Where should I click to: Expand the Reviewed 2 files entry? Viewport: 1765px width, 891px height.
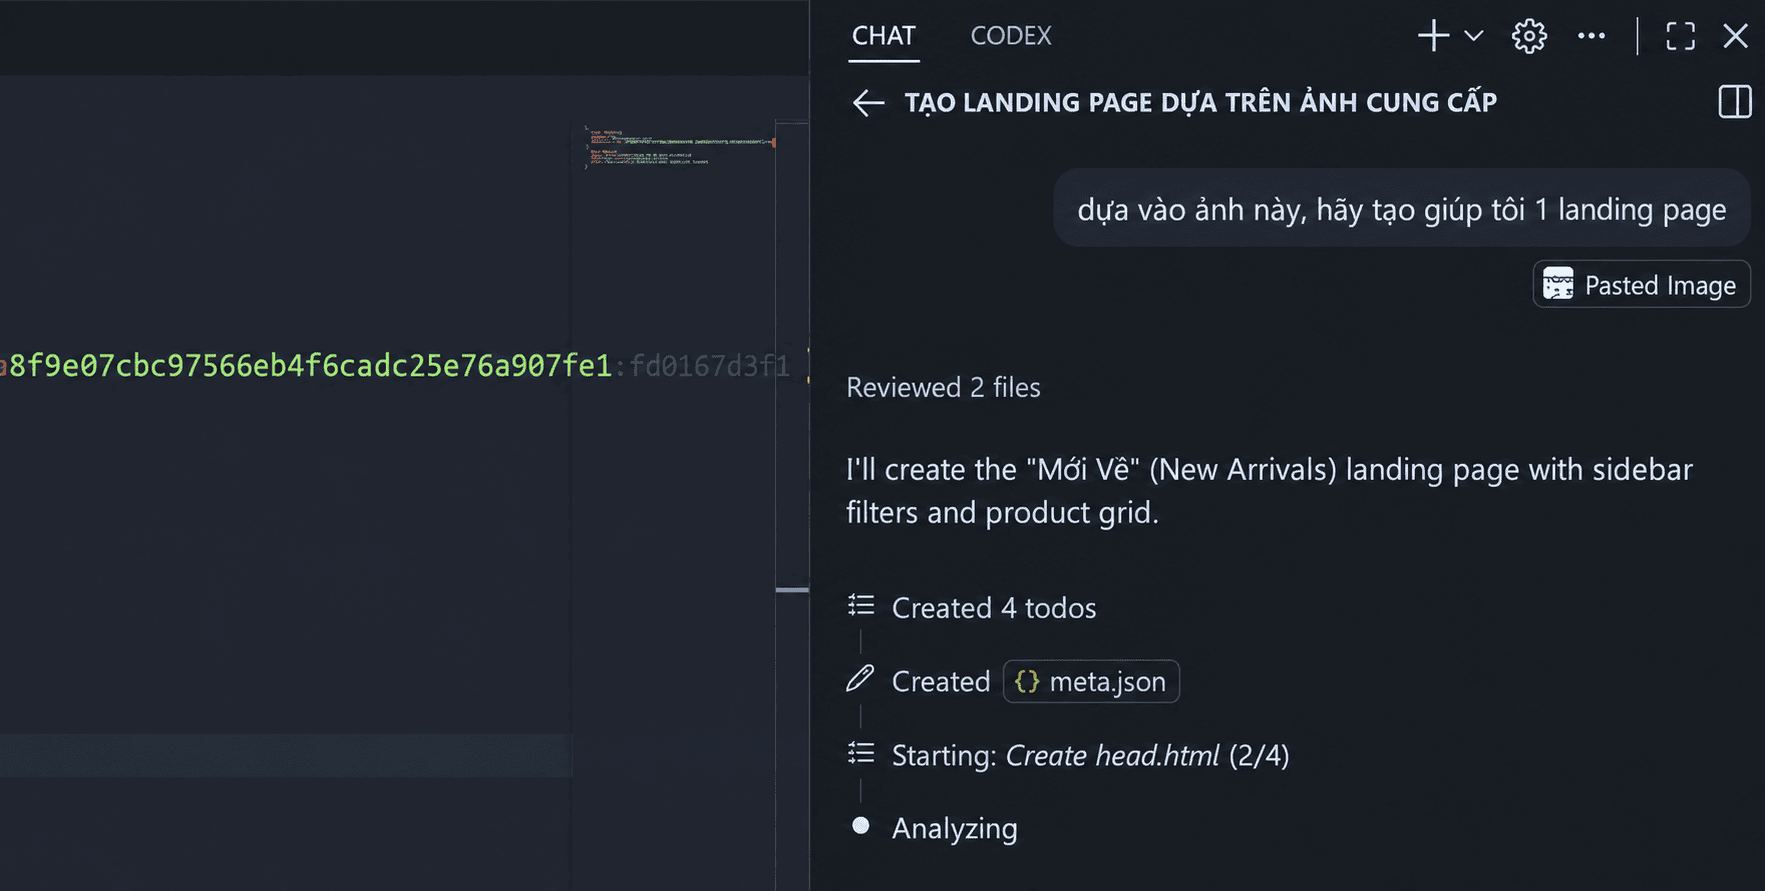pos(943,387)
